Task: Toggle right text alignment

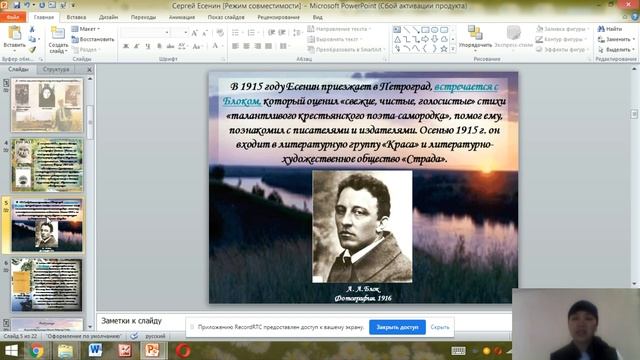Action: click(x=258, y=46)
